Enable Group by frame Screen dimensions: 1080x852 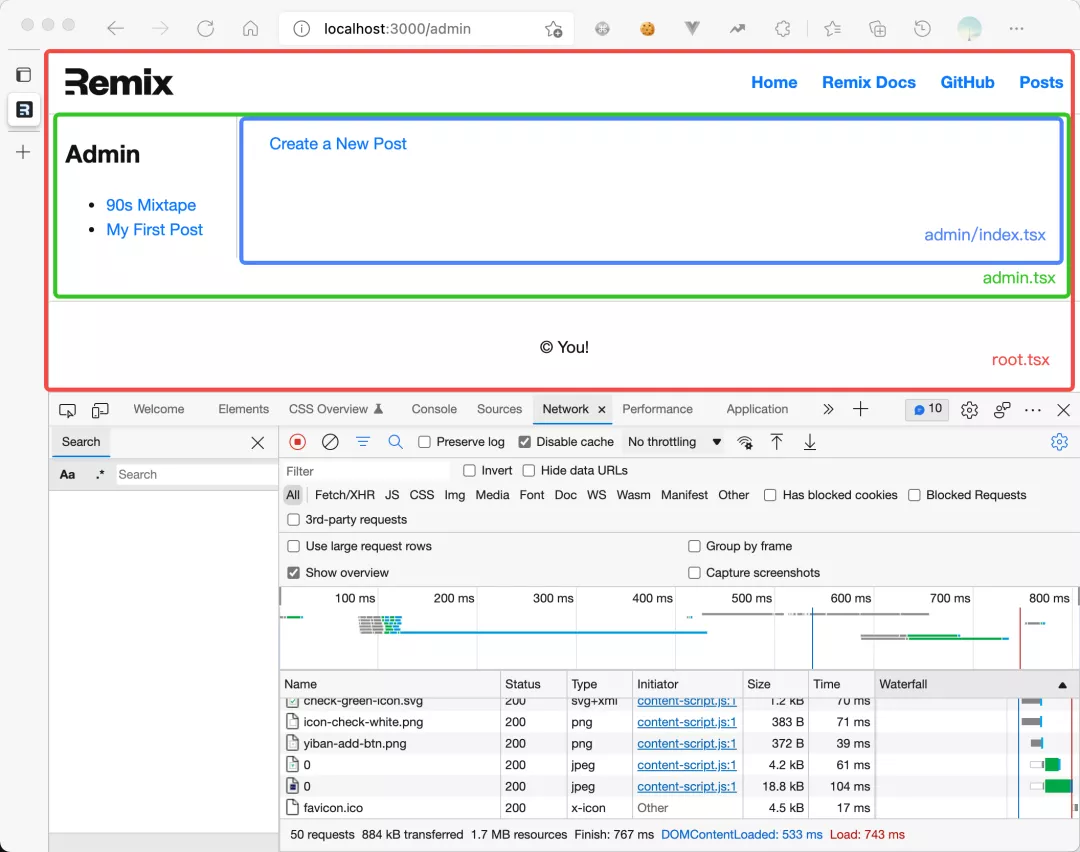694,546
